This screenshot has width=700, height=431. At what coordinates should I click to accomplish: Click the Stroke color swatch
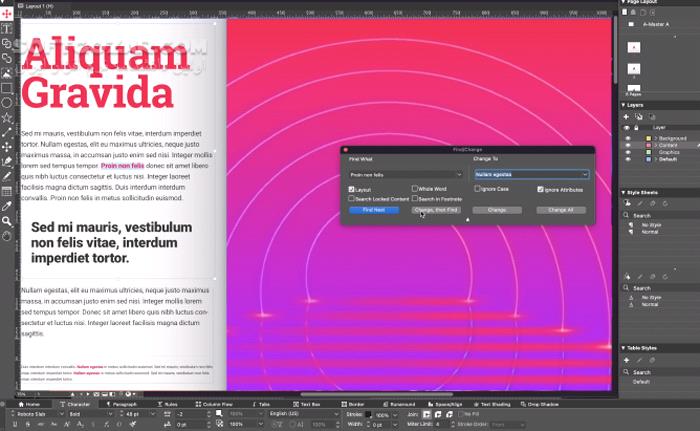click(368, 414)
